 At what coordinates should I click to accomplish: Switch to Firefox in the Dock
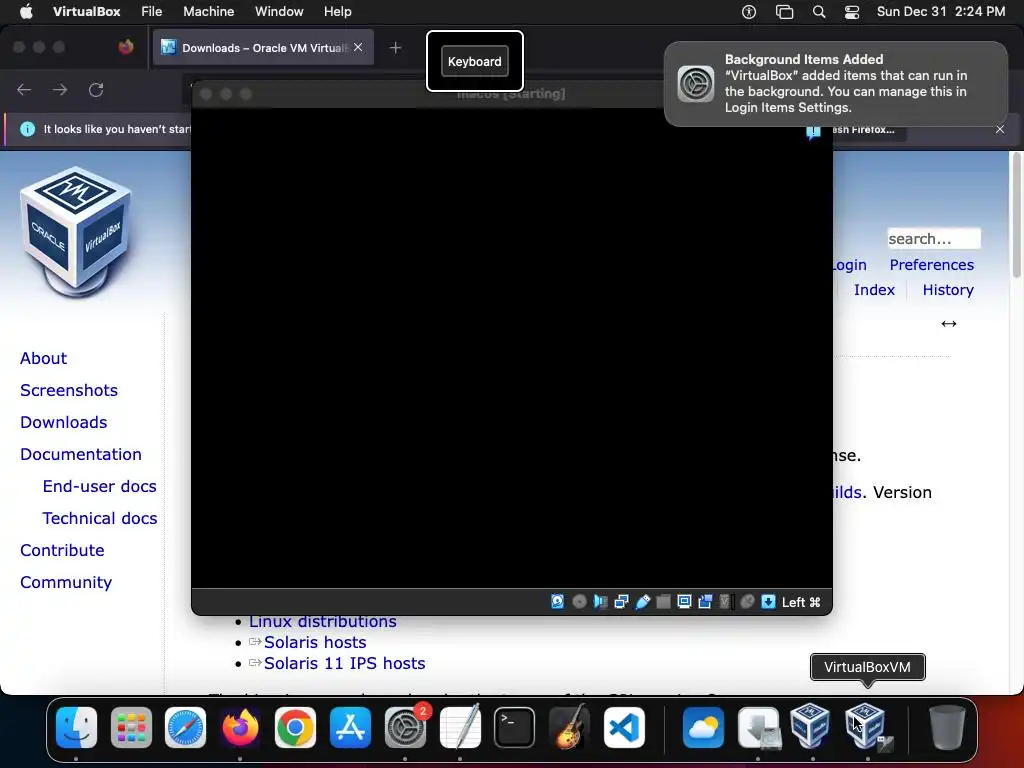(240, 727)
